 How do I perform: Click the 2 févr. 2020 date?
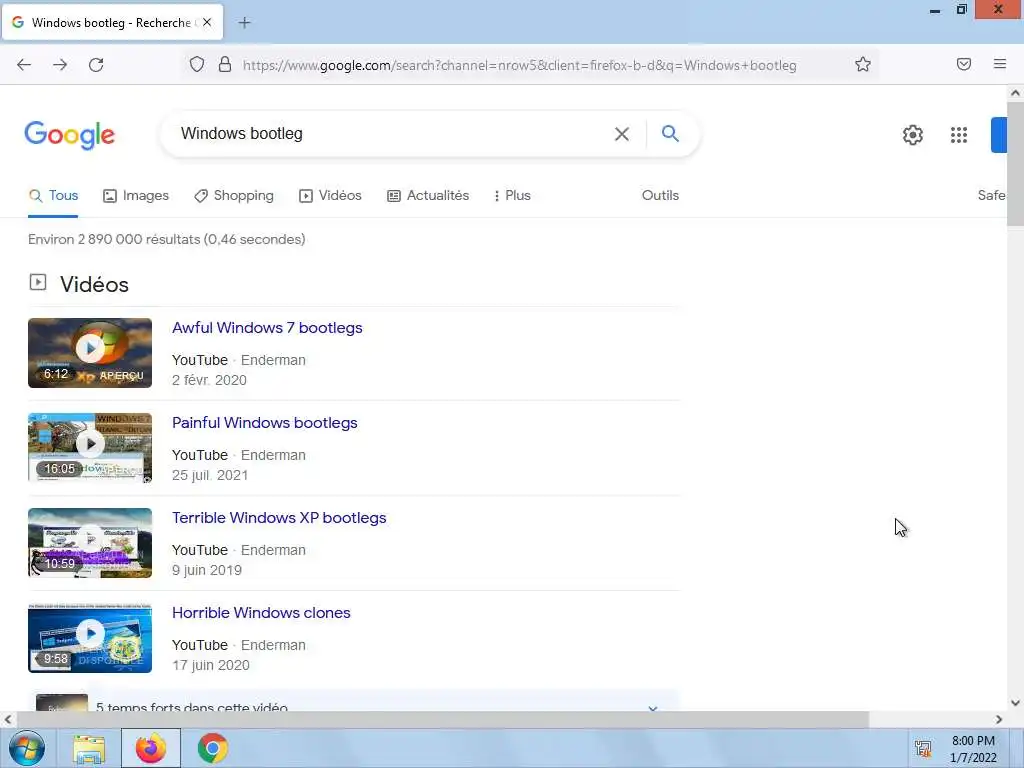(209, 380)
